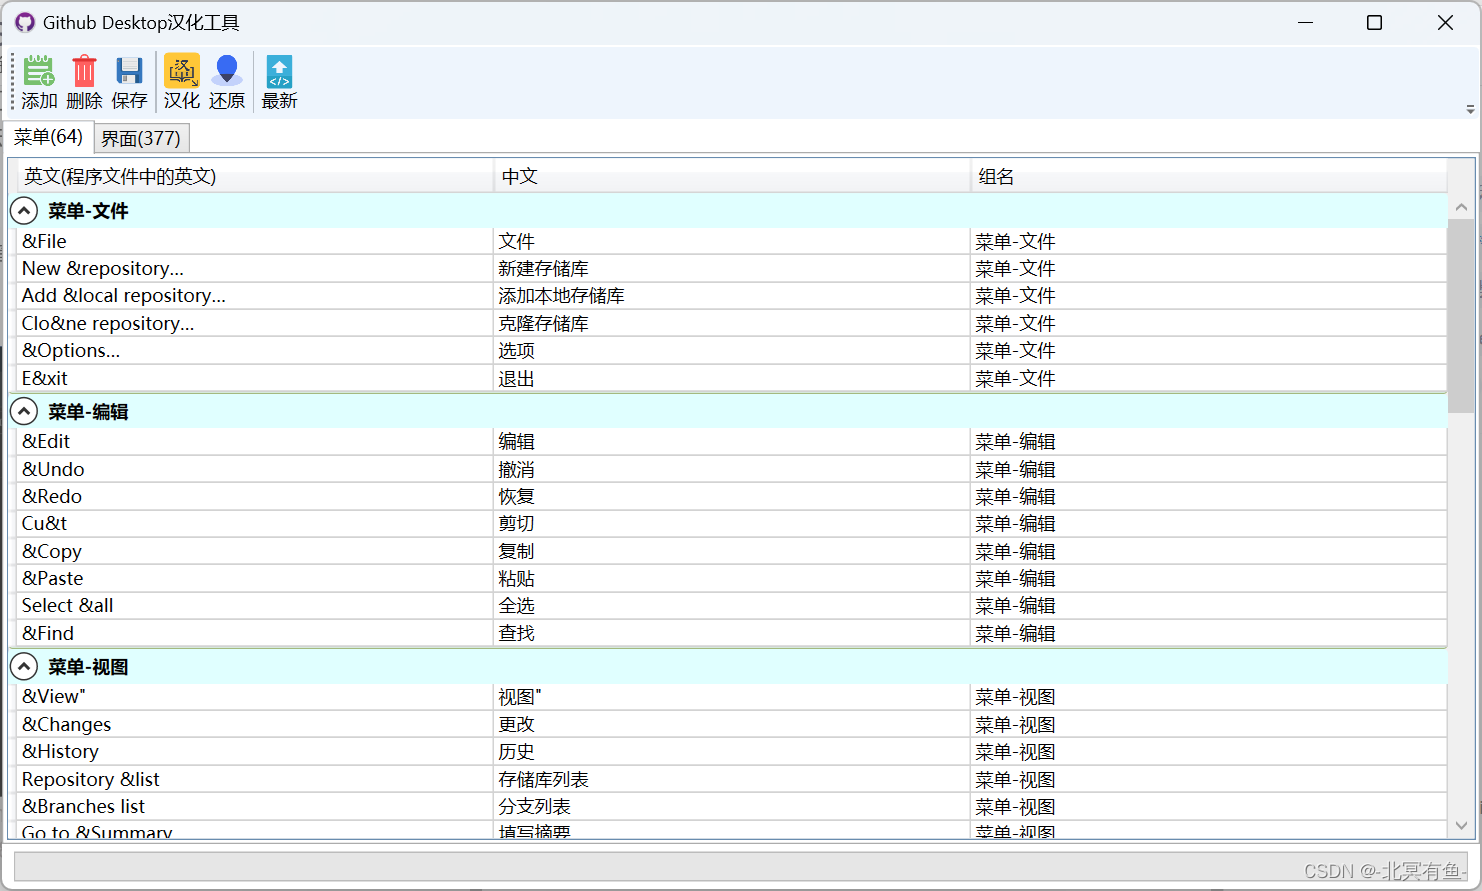Collapse the 菜单-编辑 group

24,412
